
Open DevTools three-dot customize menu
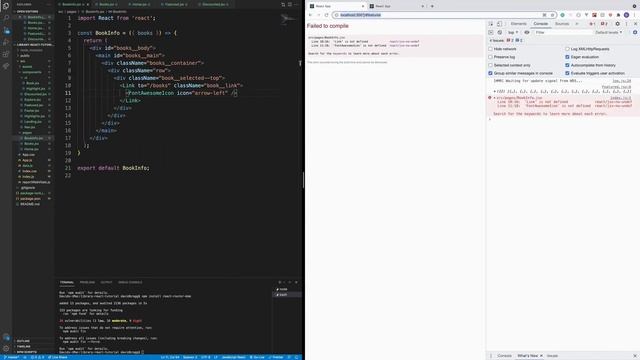pyautogui.click(x=626, y=24)
